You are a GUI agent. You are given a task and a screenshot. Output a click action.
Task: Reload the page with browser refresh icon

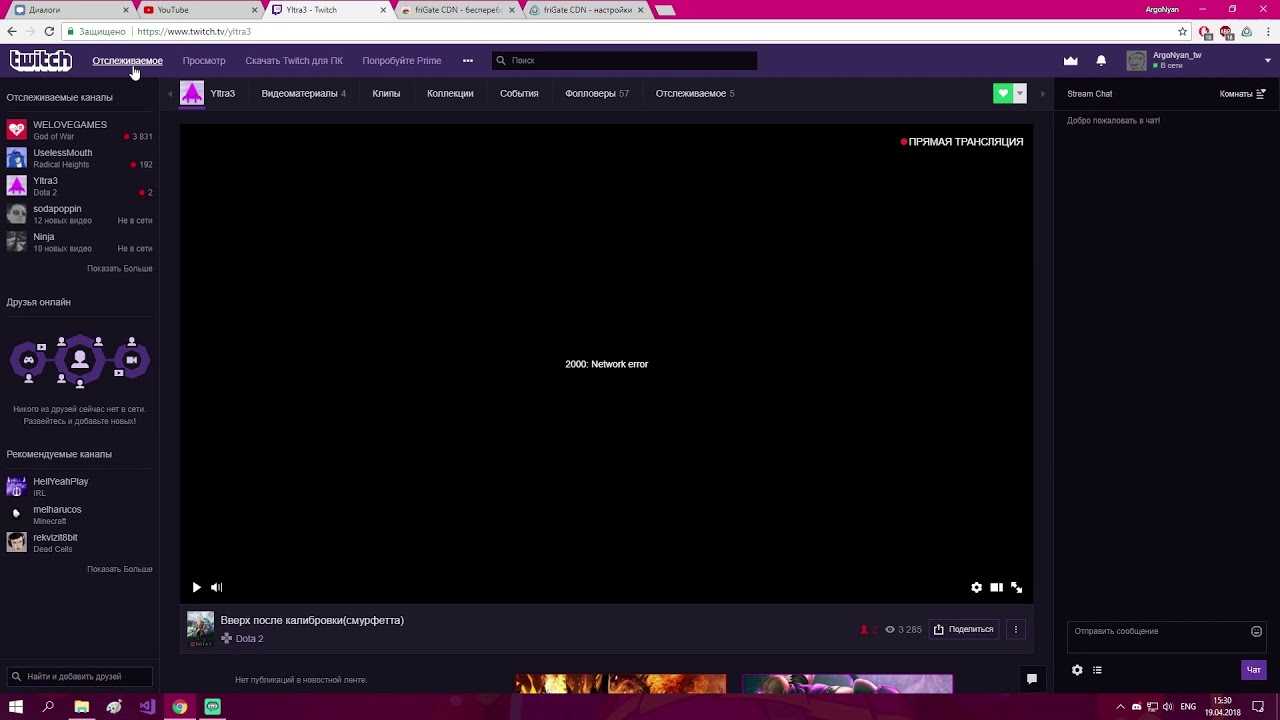click(x=49, y=32)
